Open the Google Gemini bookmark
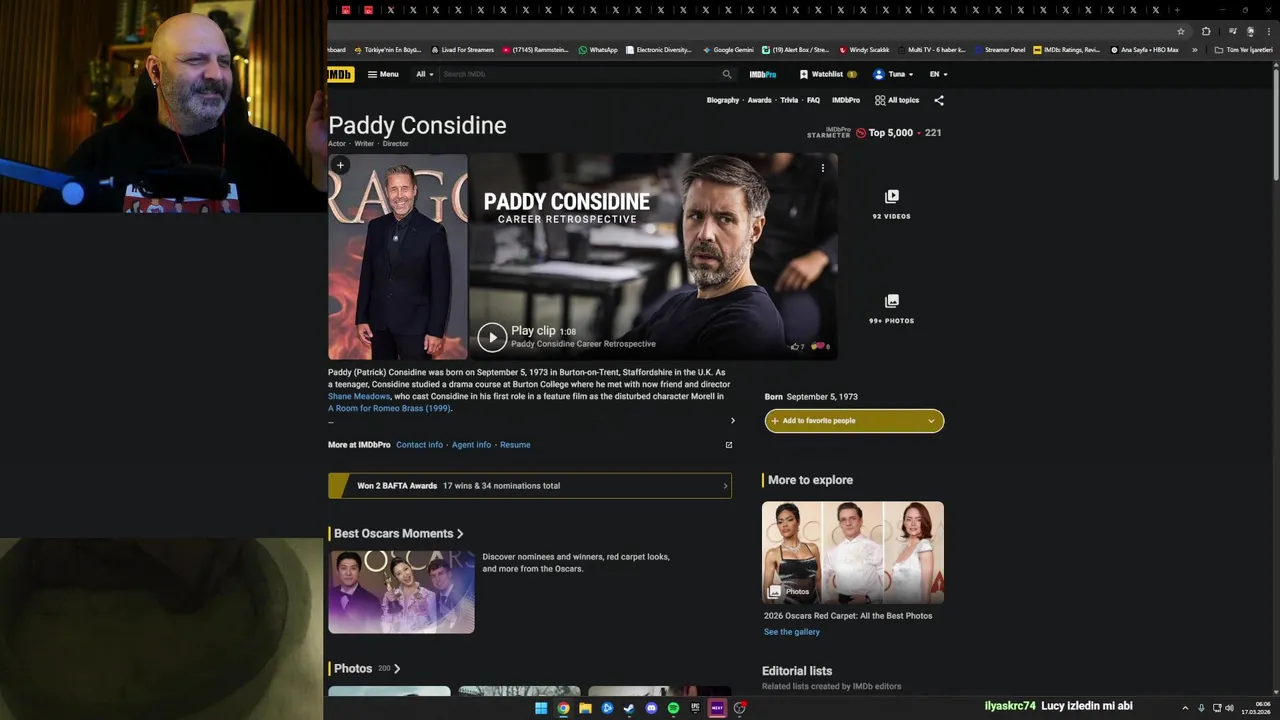The width and height of the screenshot is (1280, 720). [728, 50]
